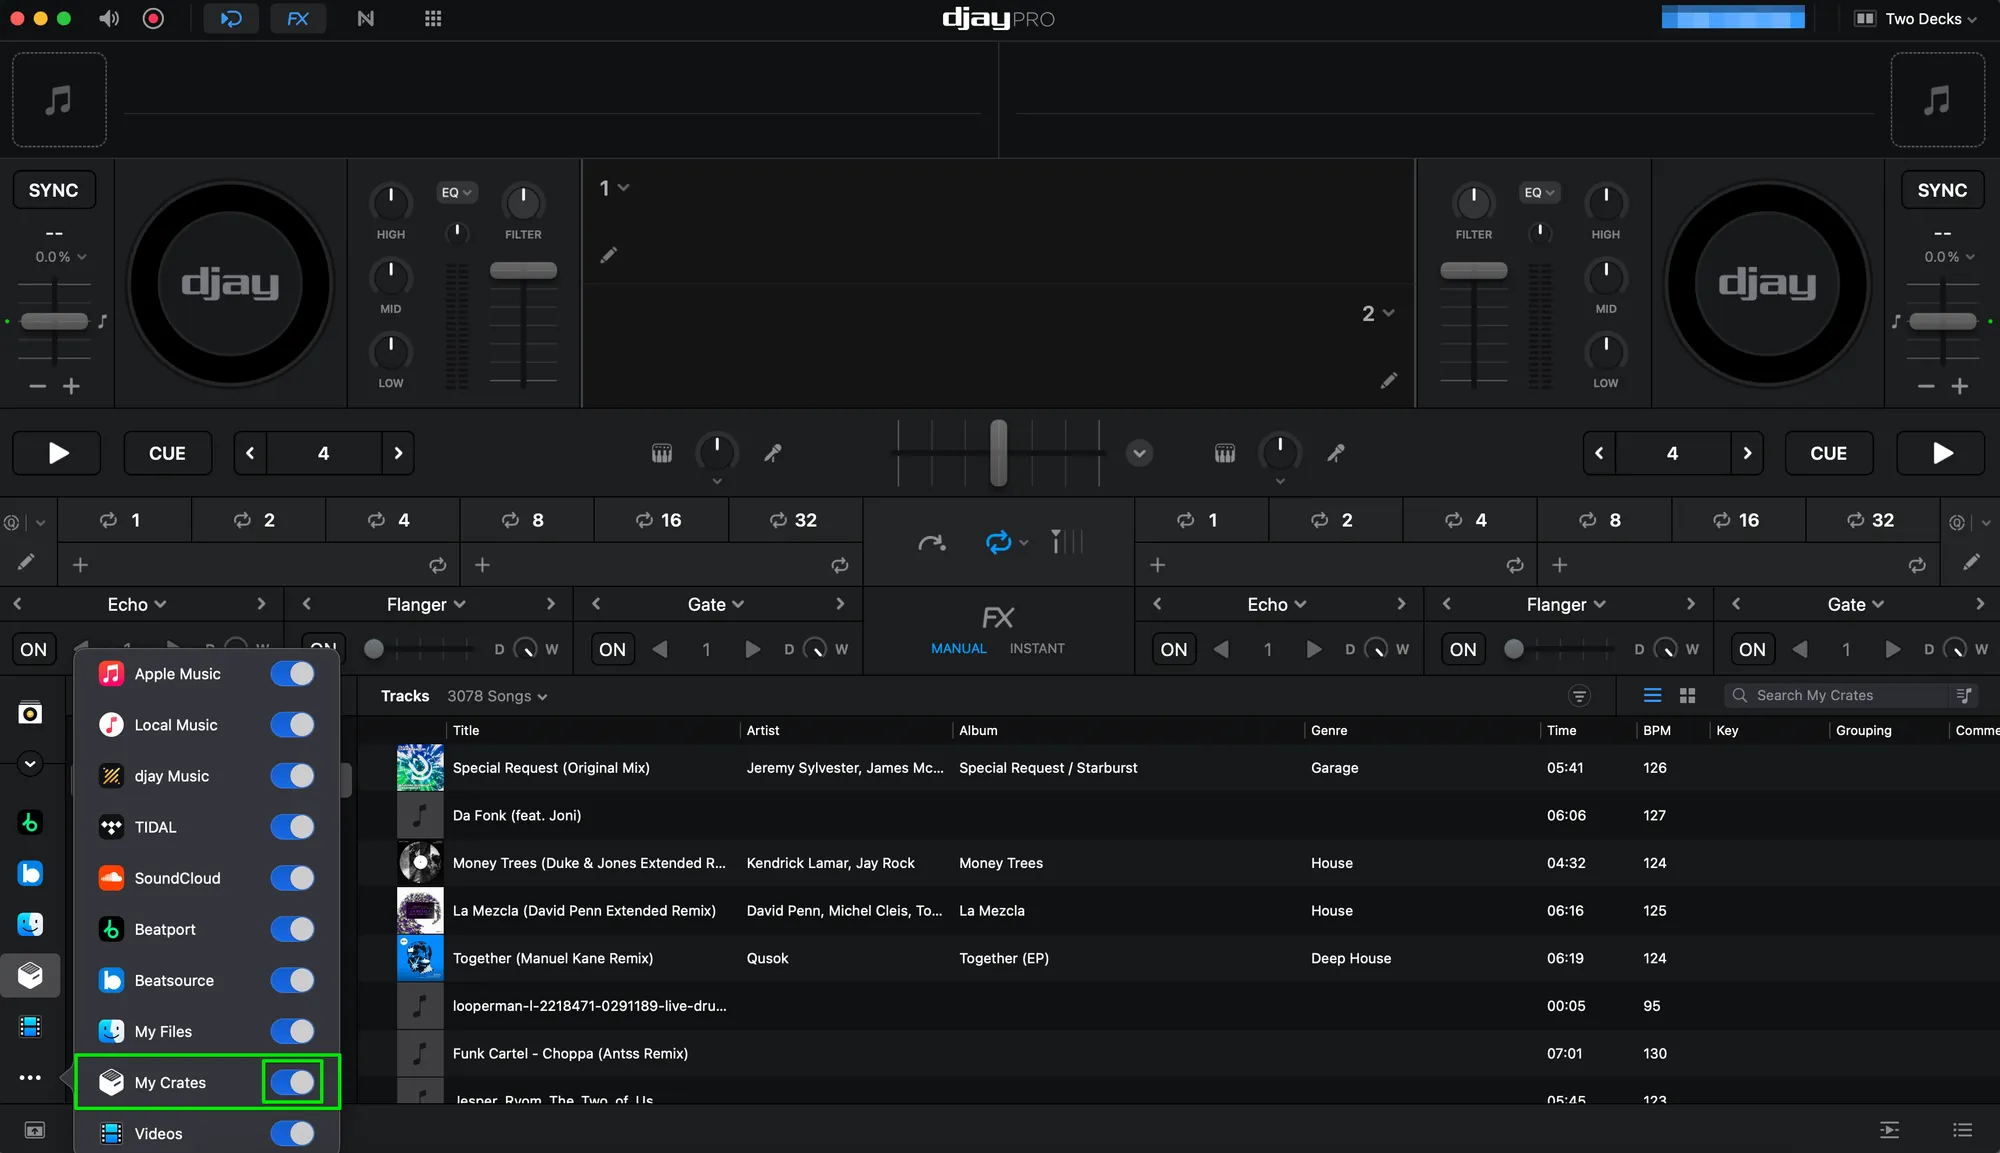Open the TIDAL icon in the library popup

(x=110, y=827)
